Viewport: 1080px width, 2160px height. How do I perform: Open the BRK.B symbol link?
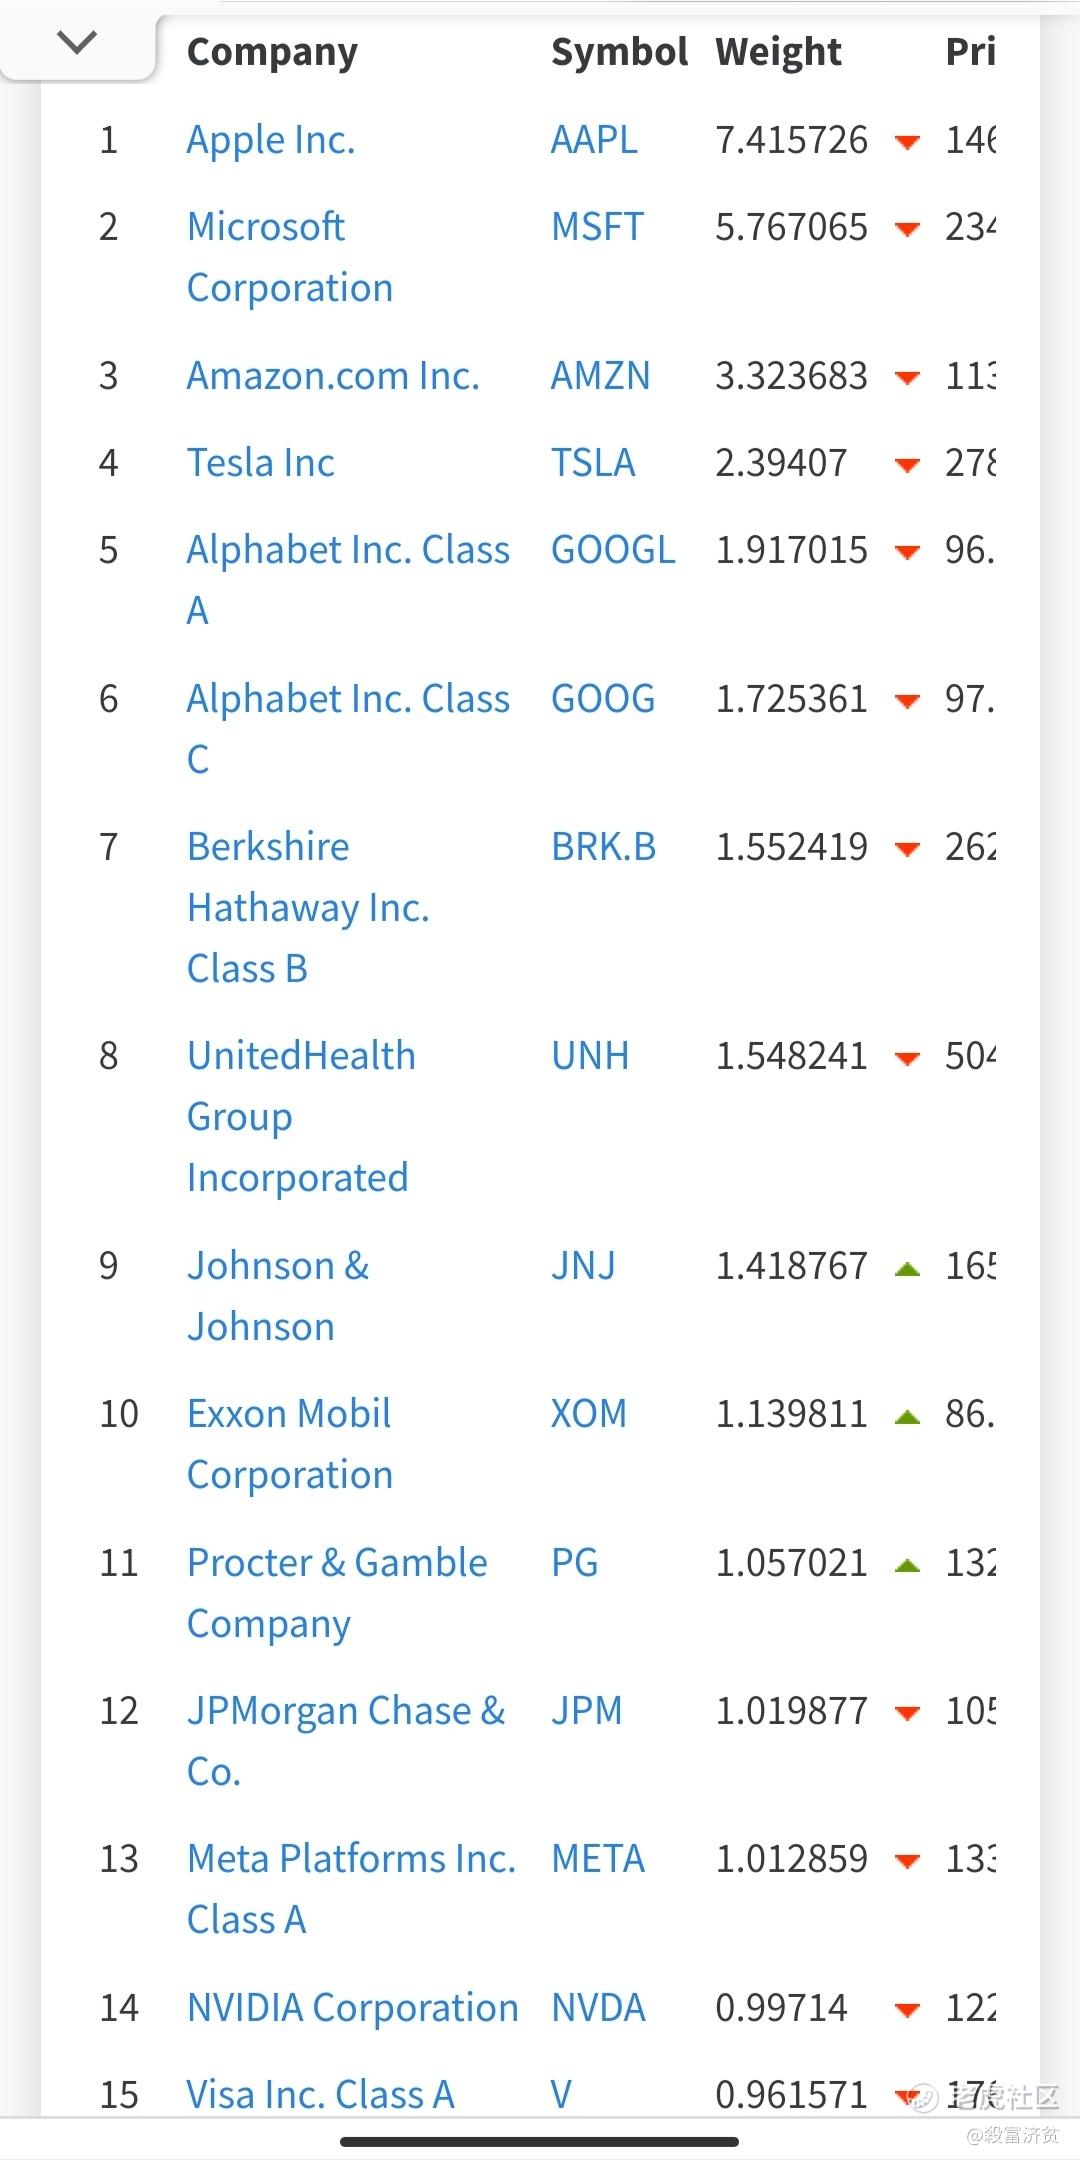pyautogui.click(x=603, y=848)
